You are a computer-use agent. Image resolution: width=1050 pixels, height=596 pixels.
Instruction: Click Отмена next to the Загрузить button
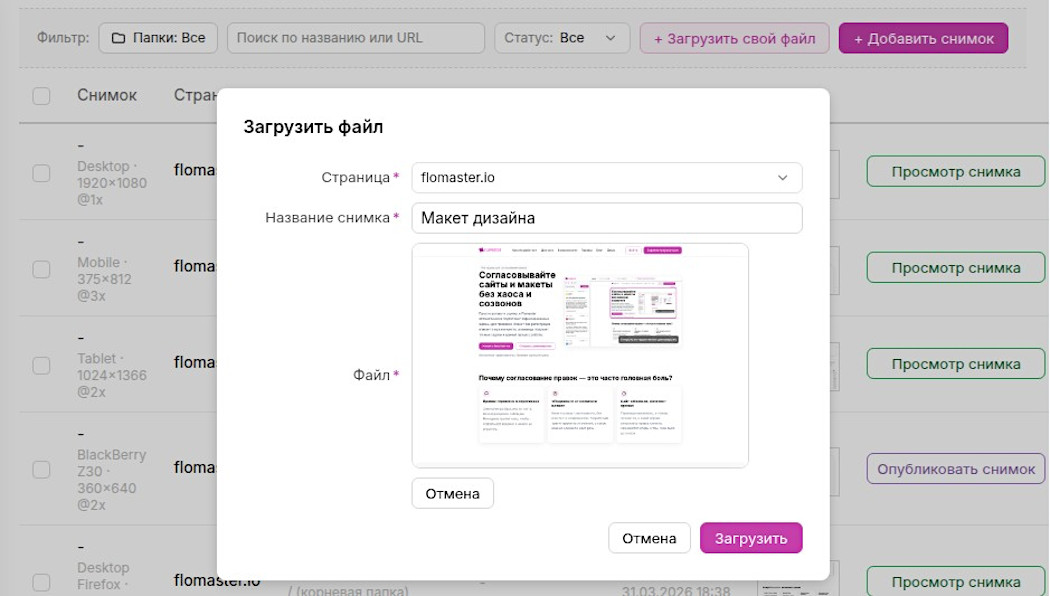pos(649,537)
